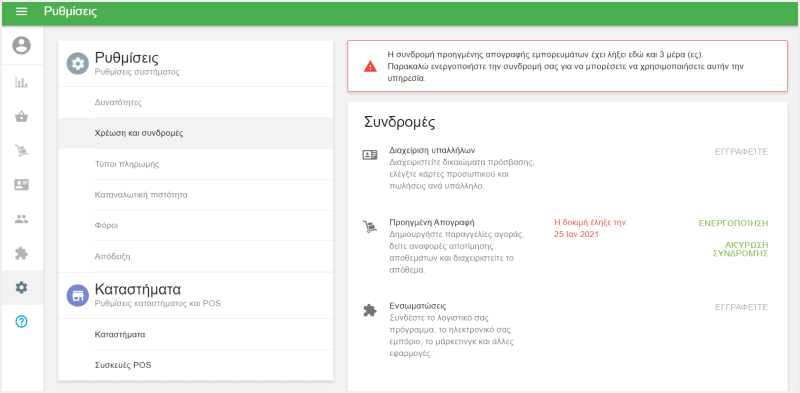Open the hamburger menu icon

(x=21, y=12)
